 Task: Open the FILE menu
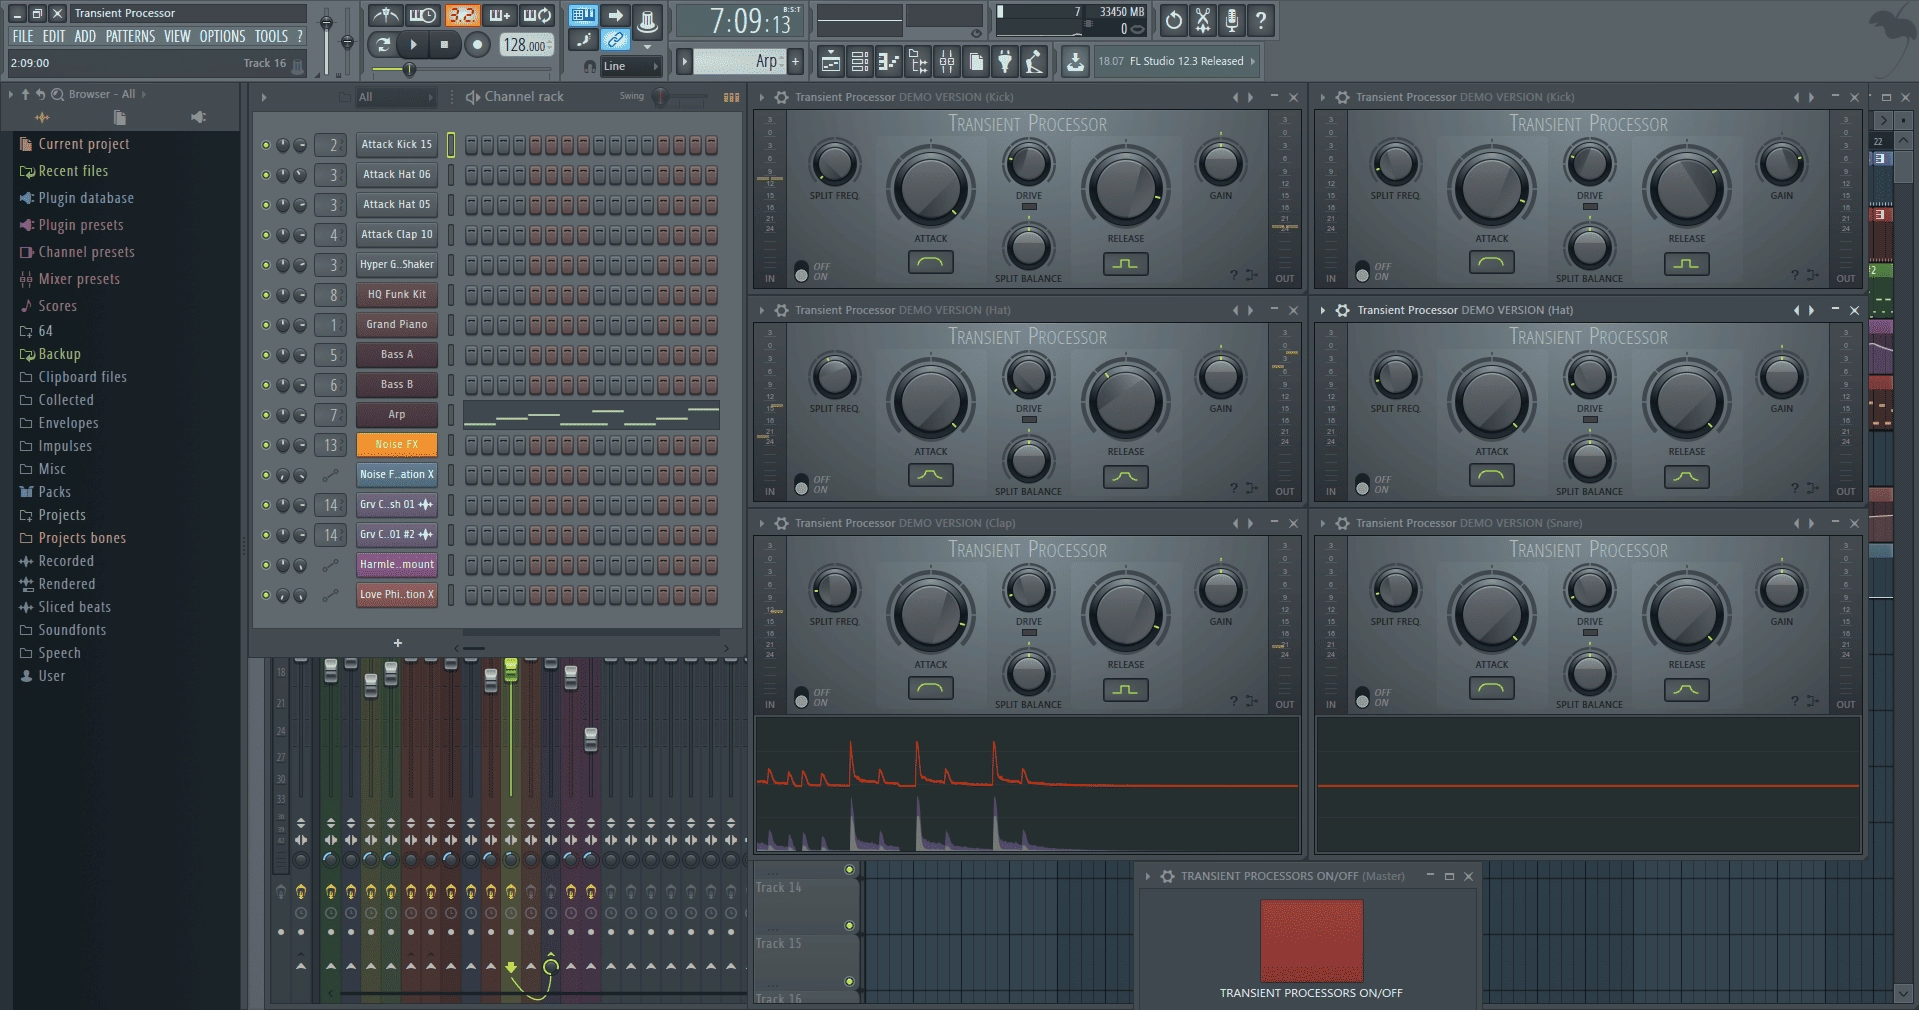point(22,36)
